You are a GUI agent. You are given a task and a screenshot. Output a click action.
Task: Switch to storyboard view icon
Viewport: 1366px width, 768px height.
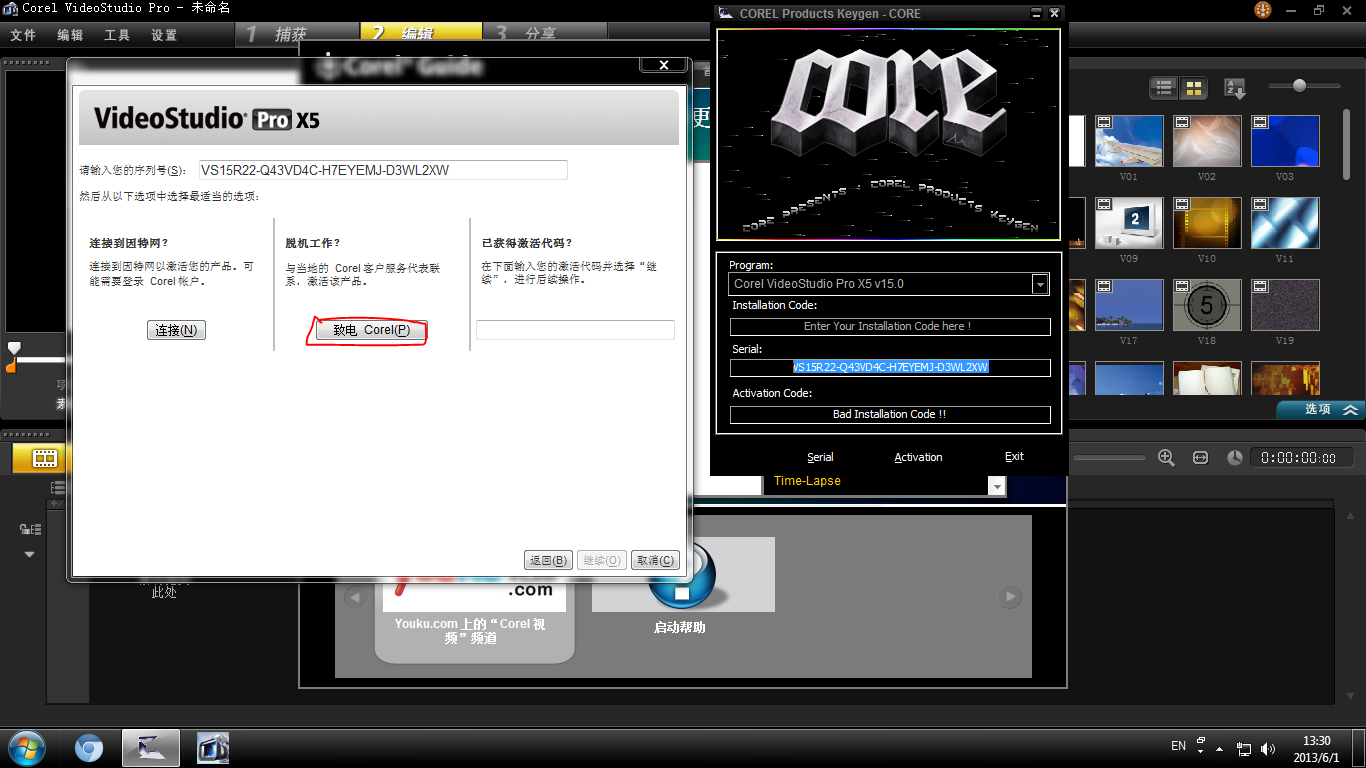pyautogui.click(x=44, y=458)
